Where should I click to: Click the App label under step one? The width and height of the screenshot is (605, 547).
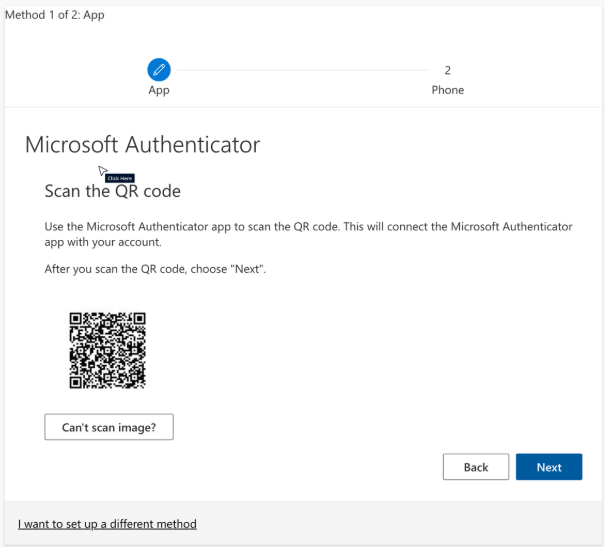click(x=159, y=90)
